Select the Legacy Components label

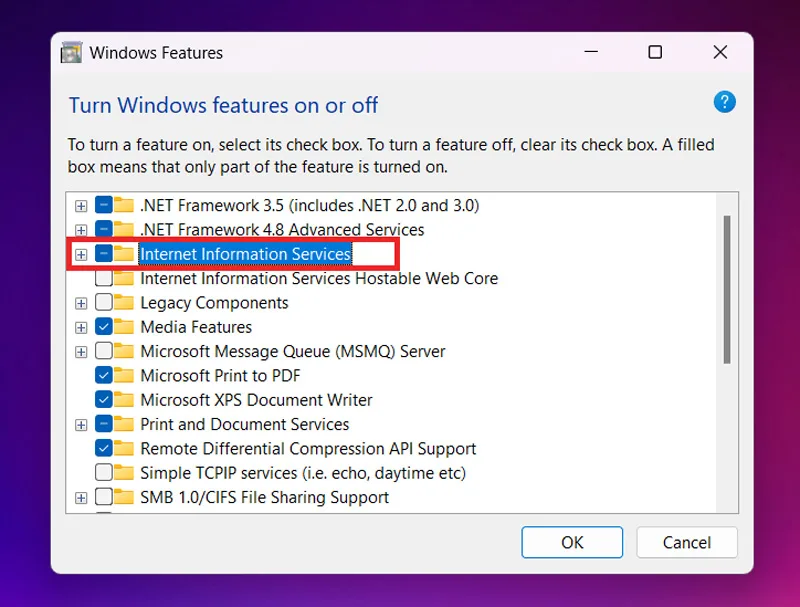tap(214, 302)
